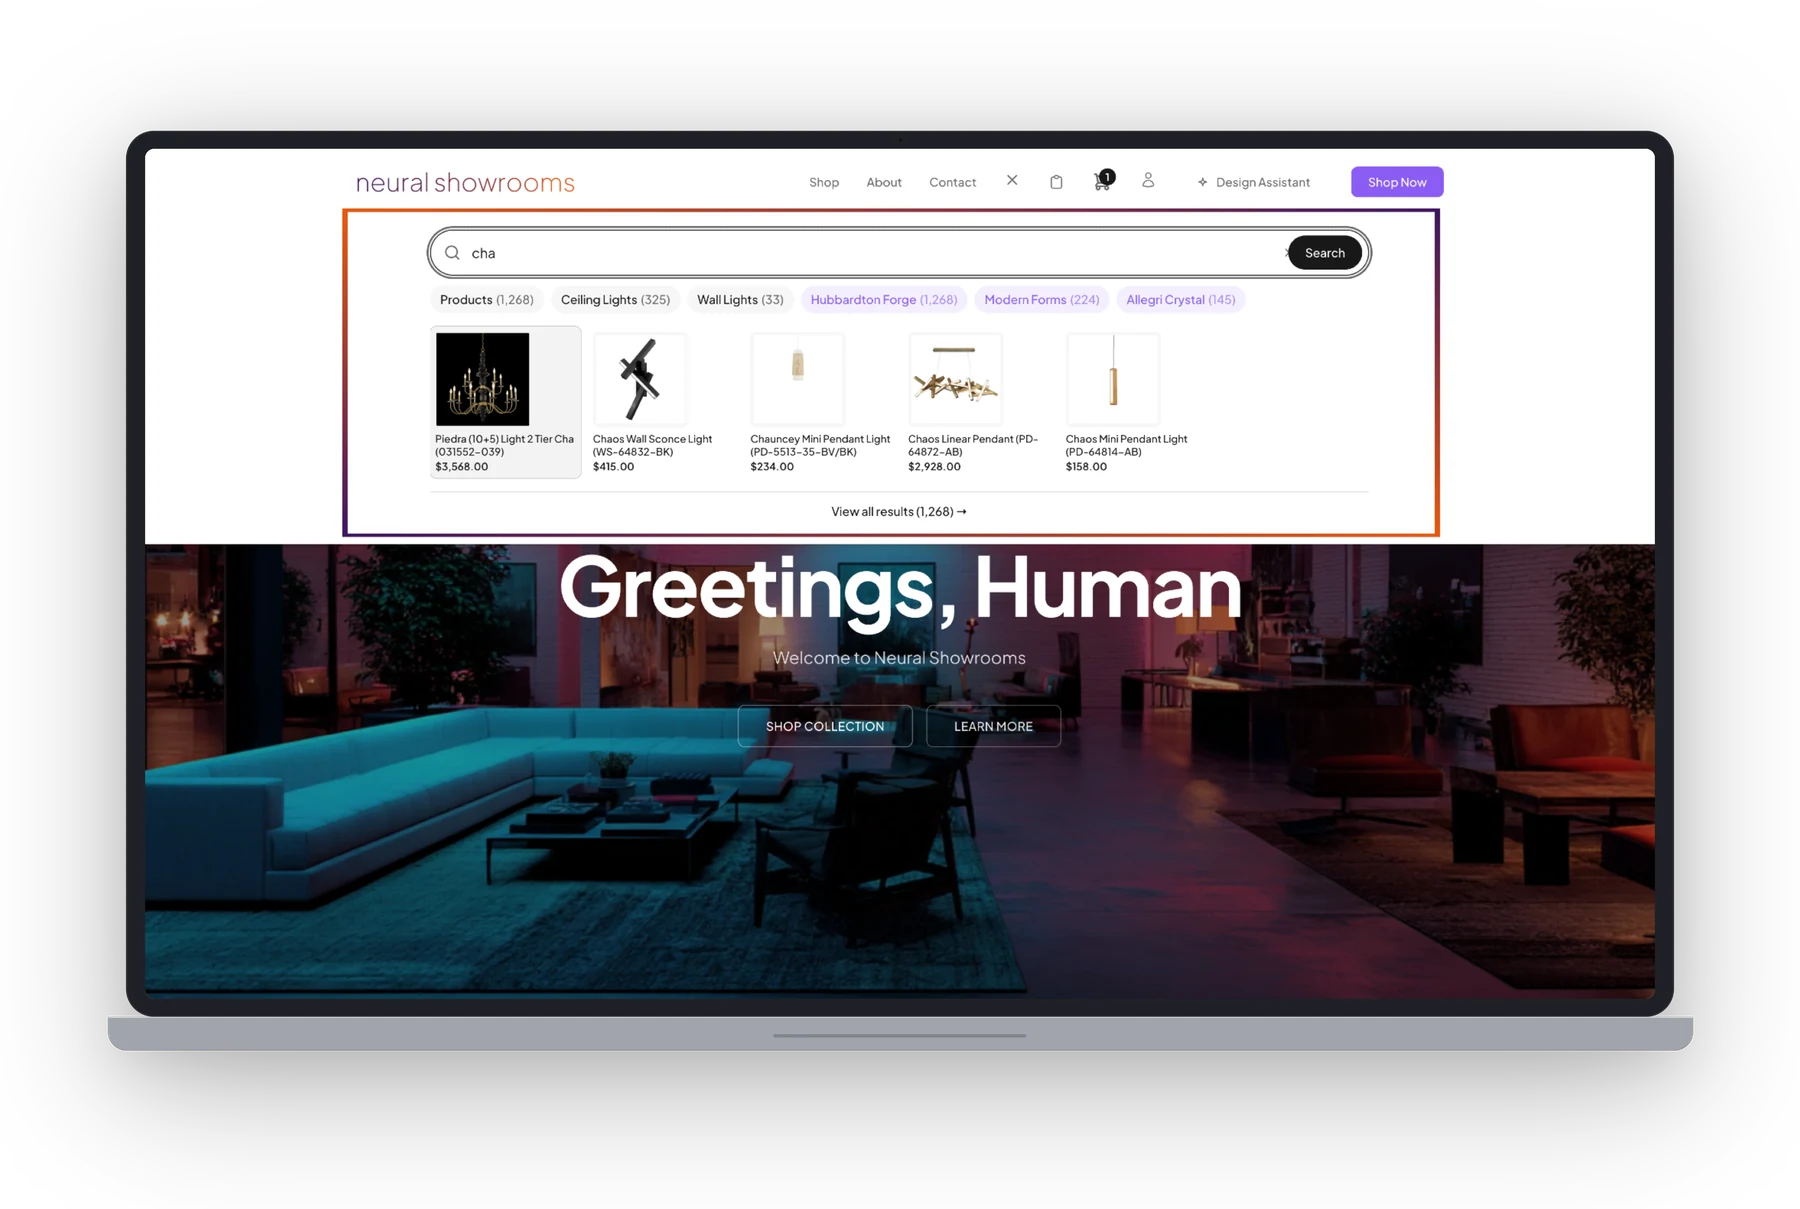1800x1209 pixels.
Task: Select the Wall Lights (33) chip
Action: [740, 300]
